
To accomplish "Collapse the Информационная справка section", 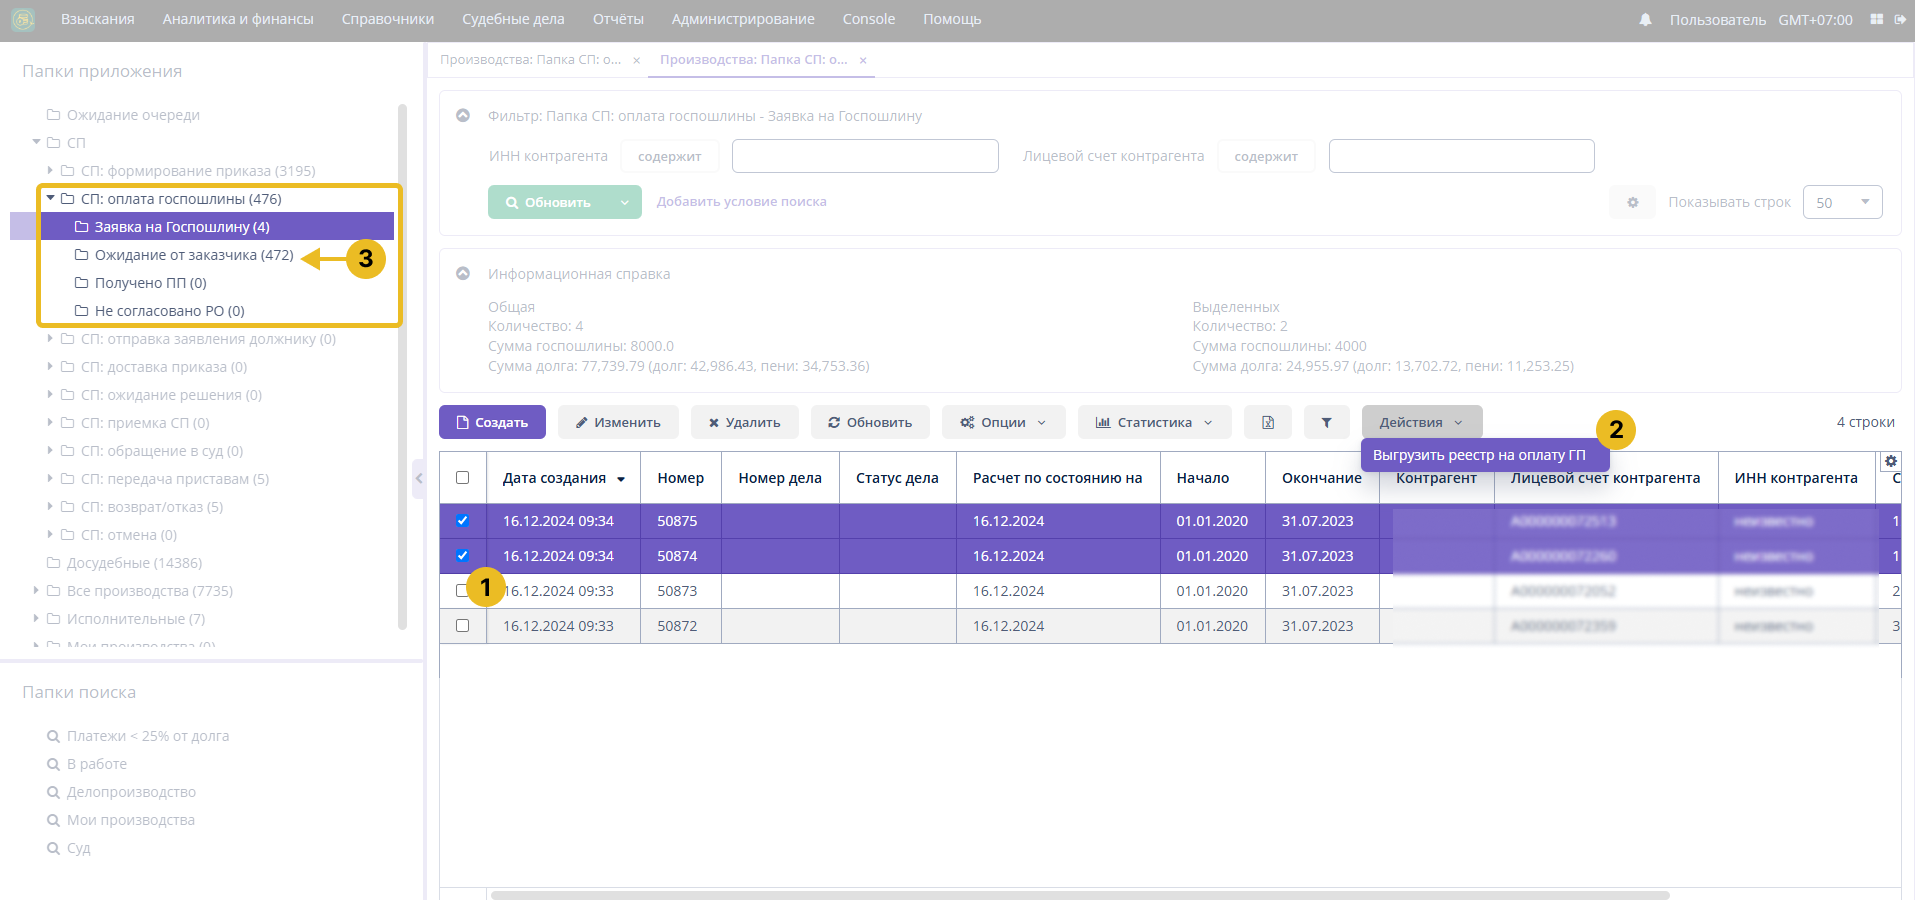I will [463, 274].
